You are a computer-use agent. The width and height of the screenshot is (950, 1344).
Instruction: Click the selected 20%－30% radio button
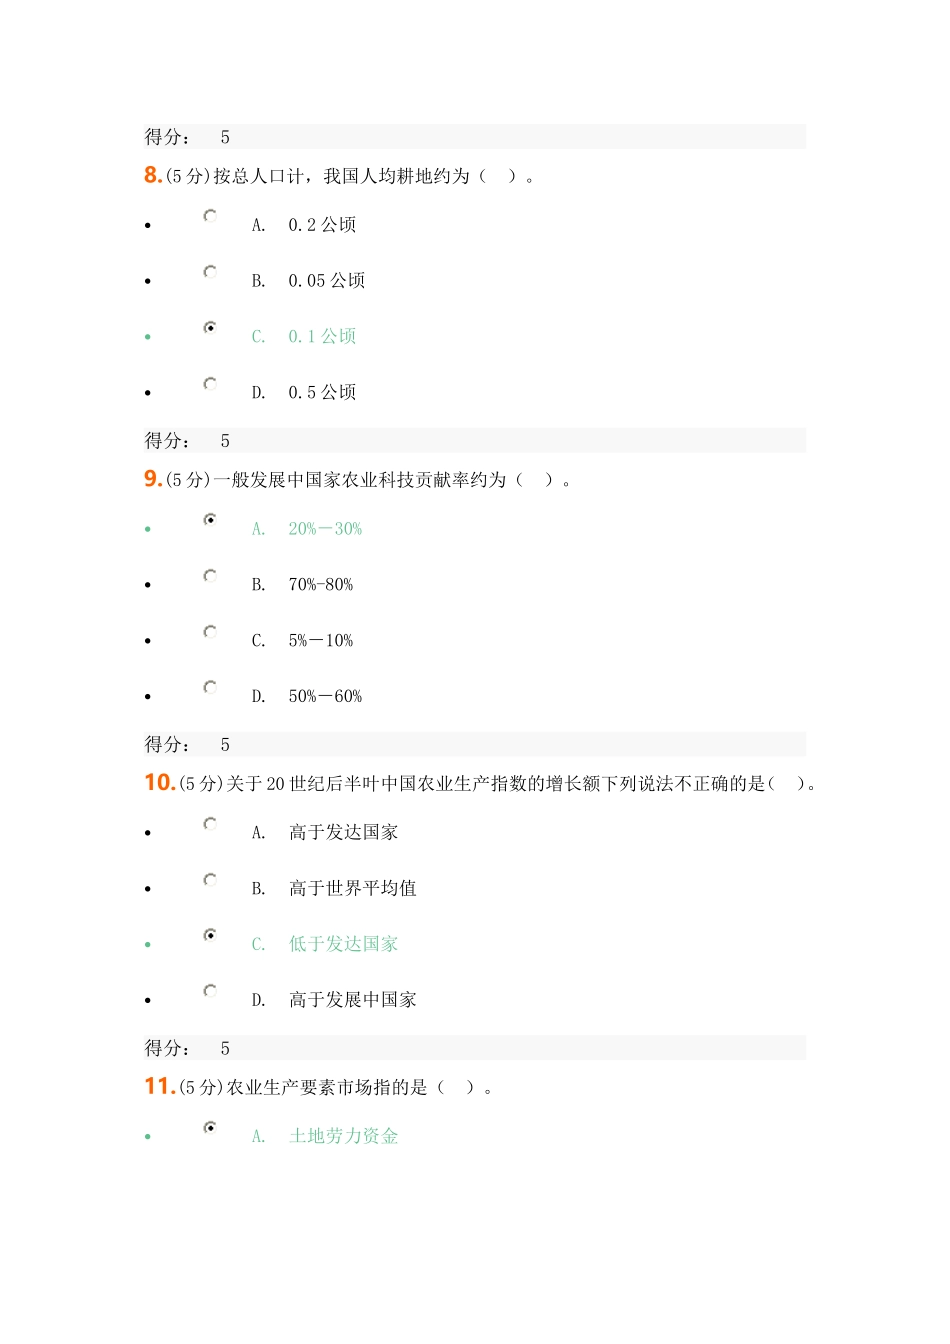(x=210, y=520)
